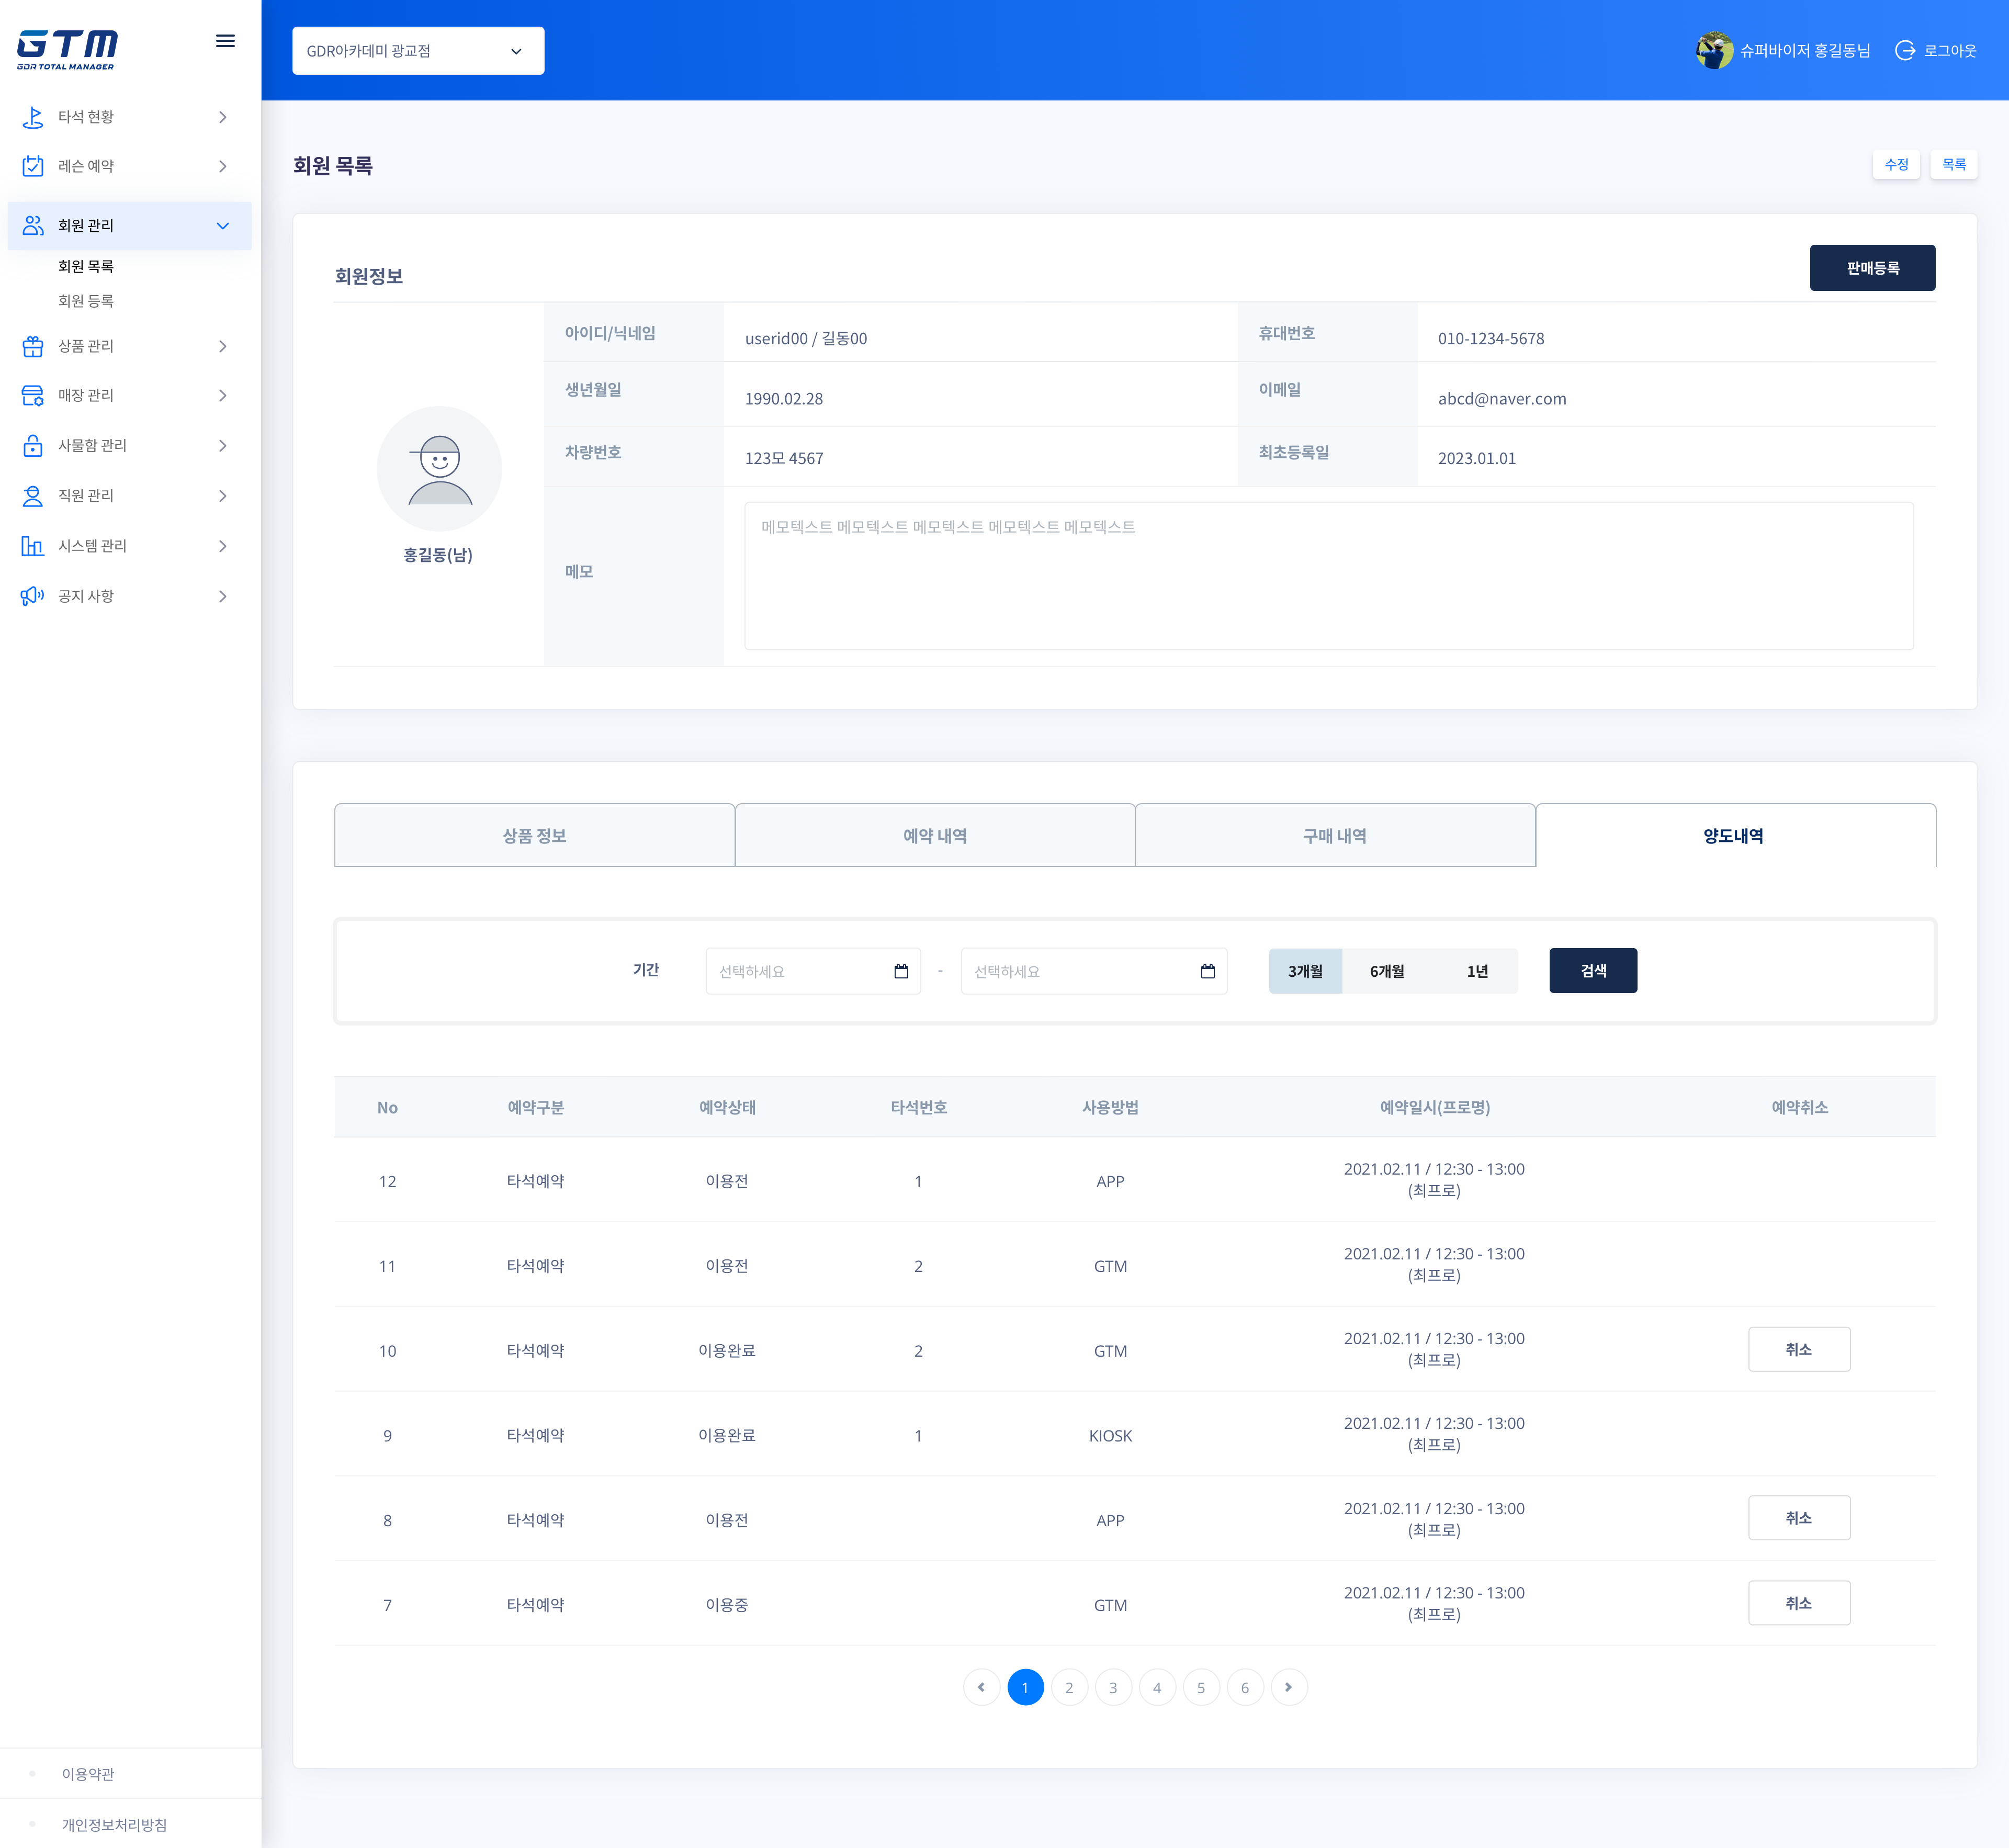Click the 레슨 예약 calendar icon
The height and width of the screenshot is (1848, 2009).
[x=33, y=166]
